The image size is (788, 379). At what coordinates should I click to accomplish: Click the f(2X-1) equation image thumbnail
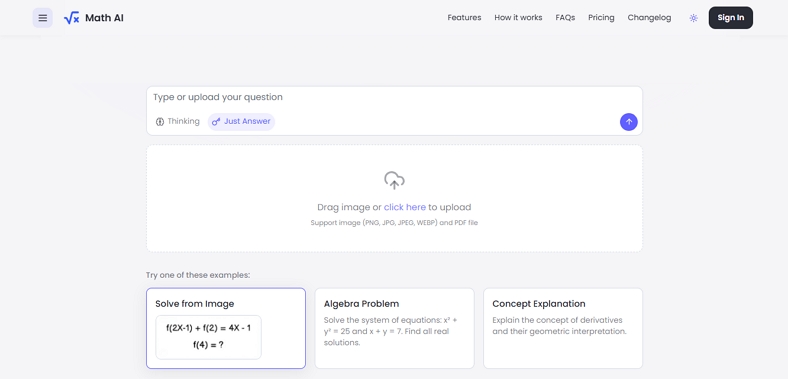(x=209, y=337)
